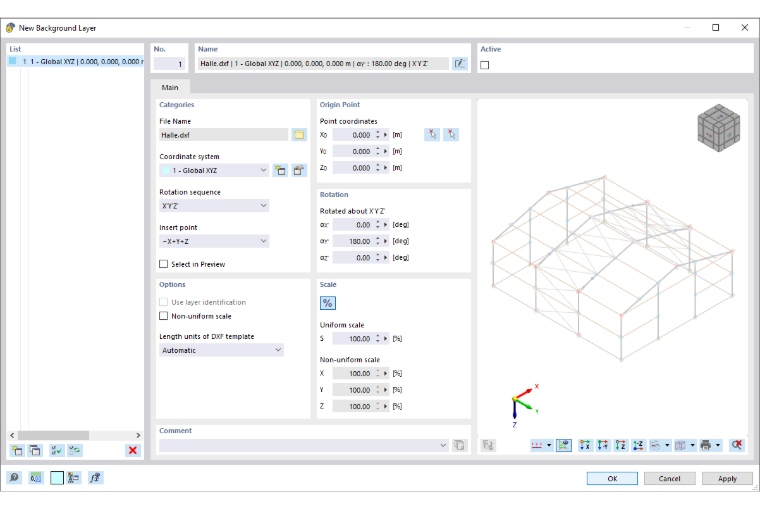Click the Cancel button
This screenshot has height=509, width=760.
(669, 478)
